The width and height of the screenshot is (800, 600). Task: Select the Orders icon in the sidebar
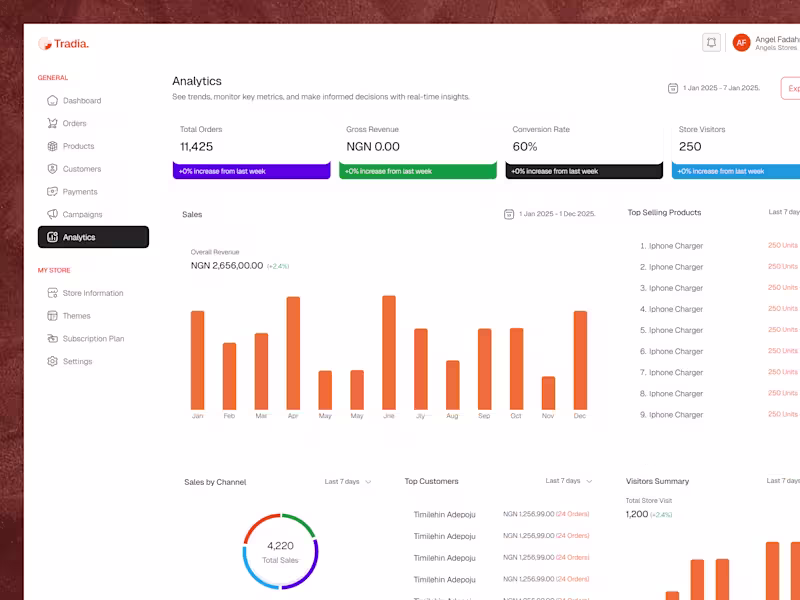[x=52, y=123]
